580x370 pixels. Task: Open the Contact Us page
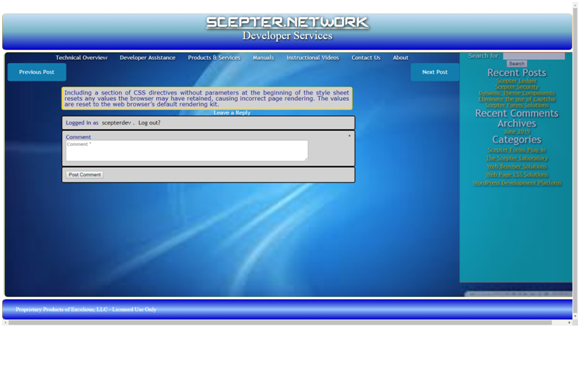click(x=366, y=58)
